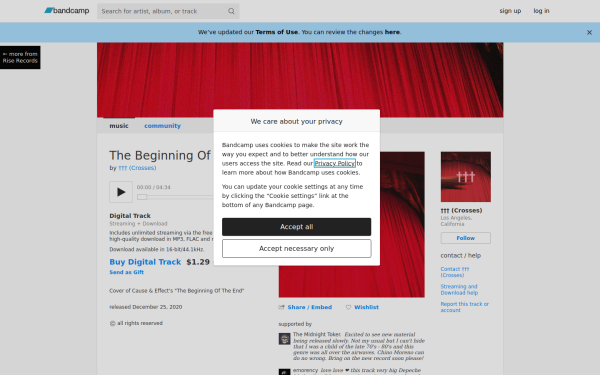Click the 'Digital Track' heading
The height and width of the screenshot is (375, 600).
pyautogui.click(x=130, y=216)
